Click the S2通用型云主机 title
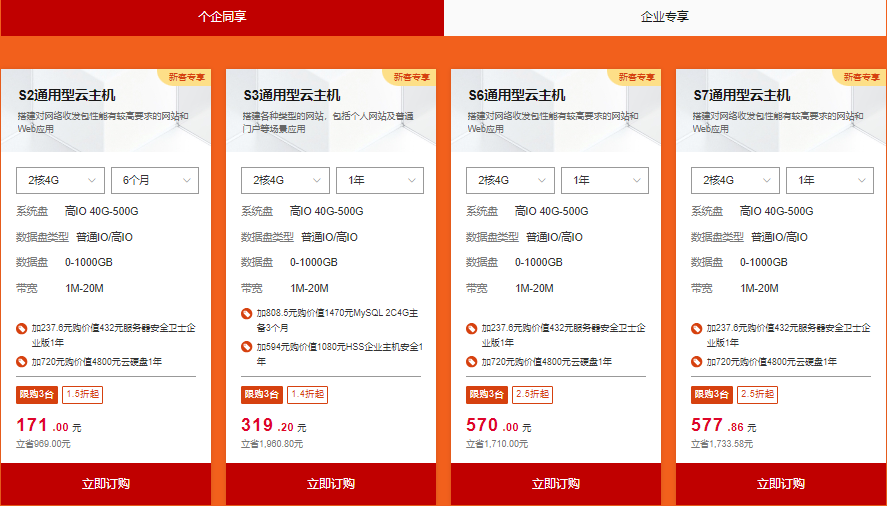 tap(67, 96)
